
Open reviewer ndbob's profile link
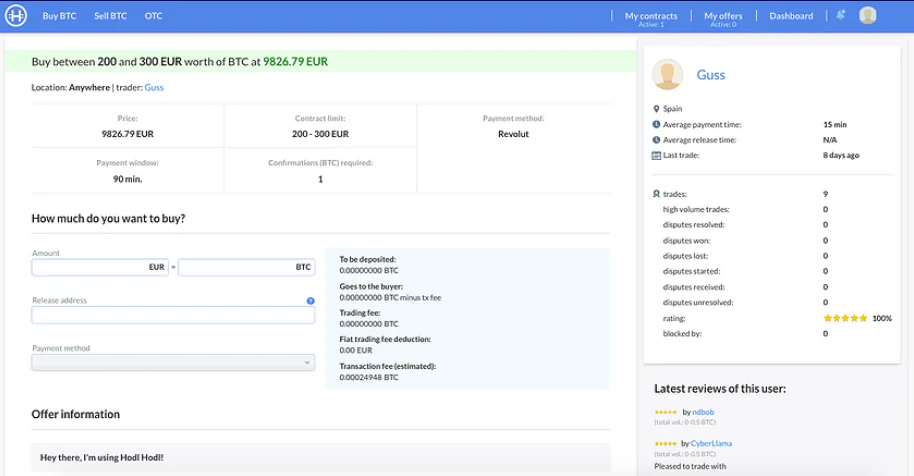tap(703, 412)
